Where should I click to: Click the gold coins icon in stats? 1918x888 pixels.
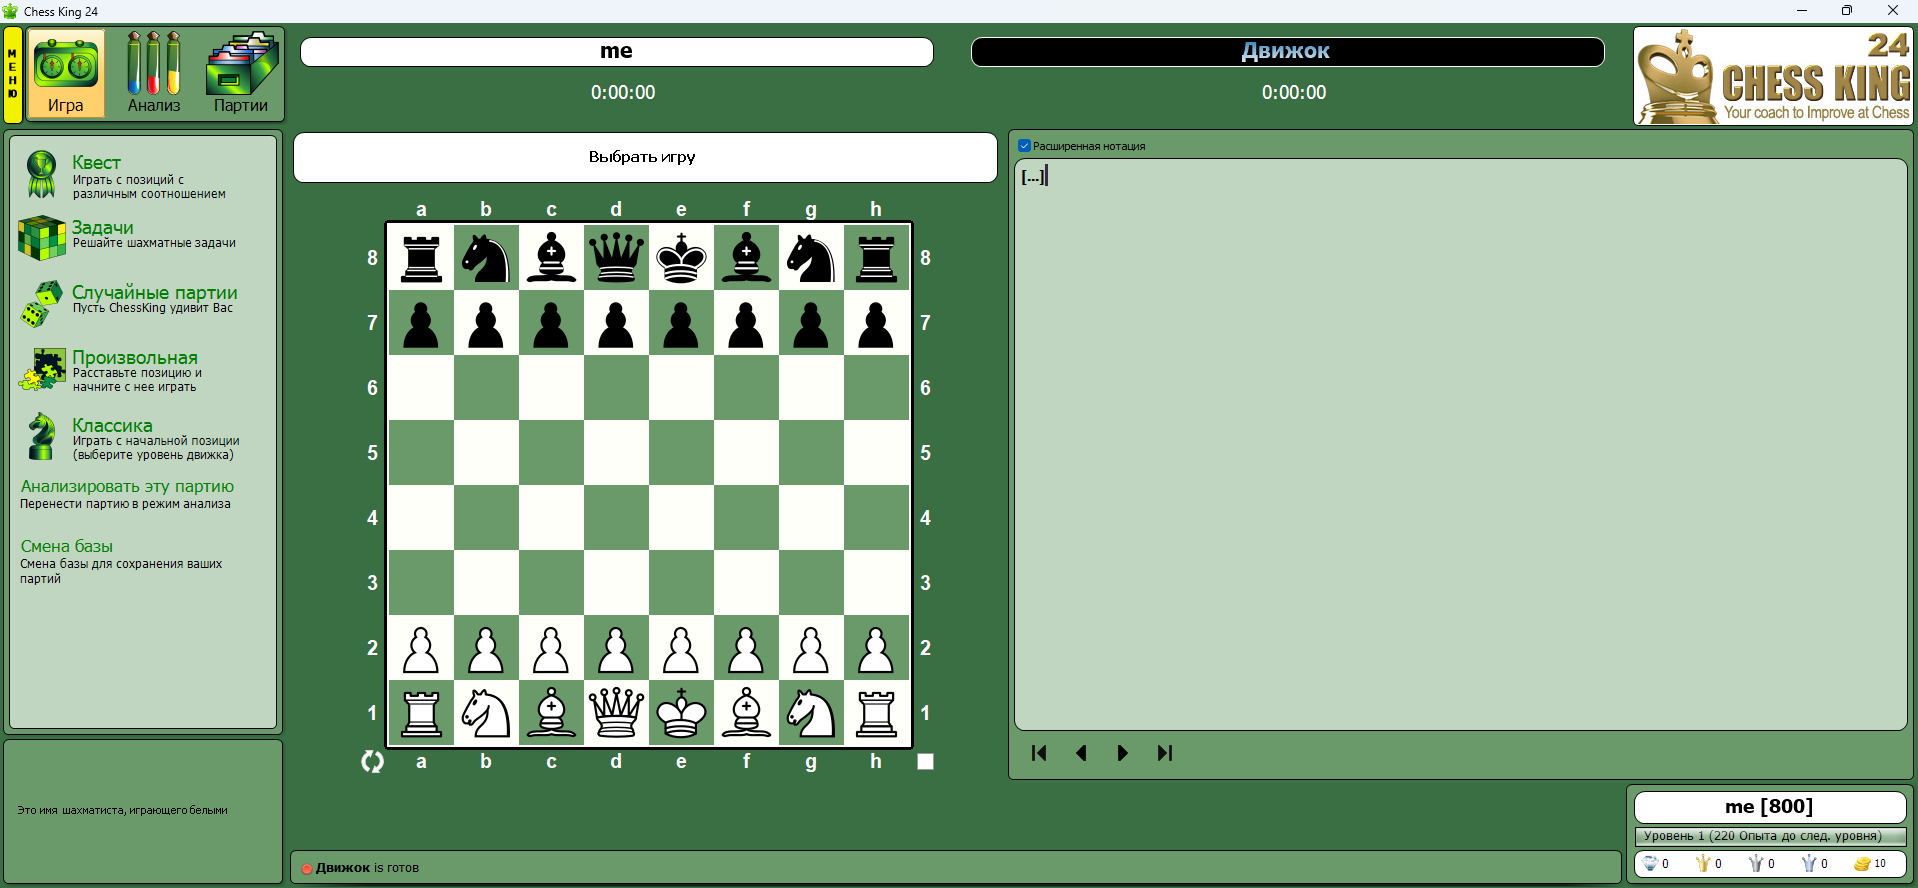(x=1862, y=864)
